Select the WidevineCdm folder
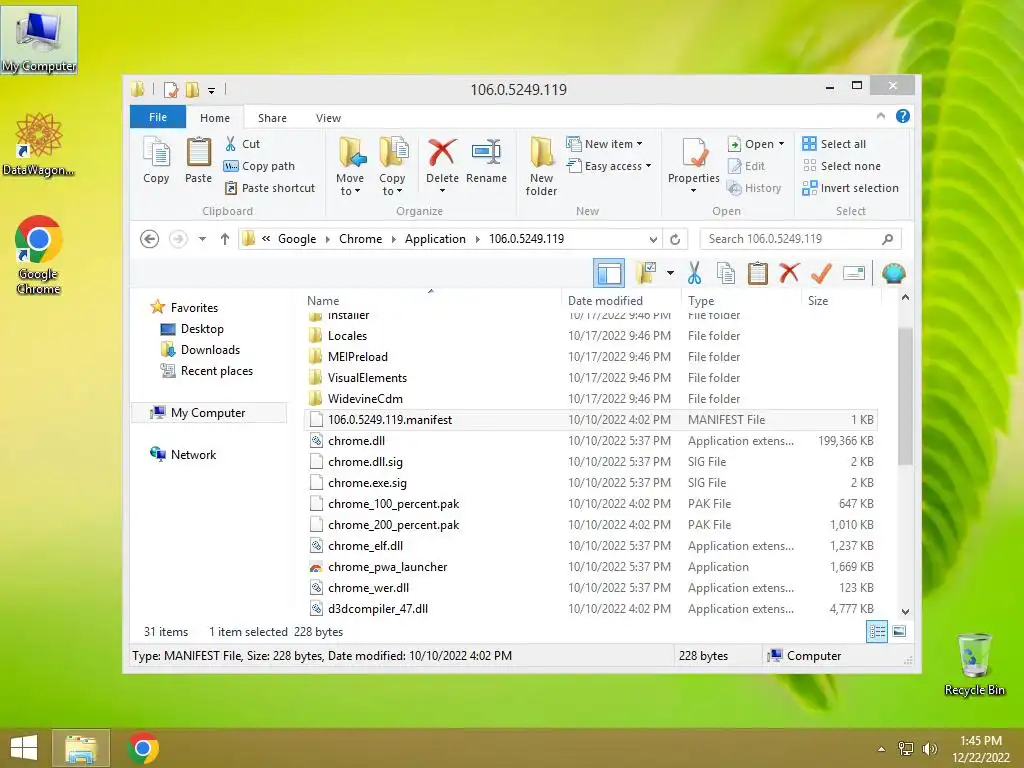 click(591, 398)
